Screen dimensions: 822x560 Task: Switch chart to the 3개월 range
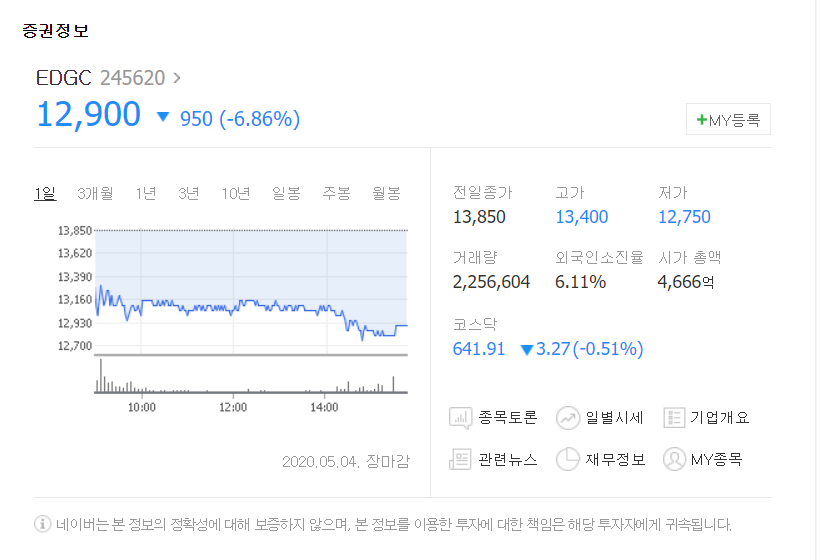pos(95,193)
